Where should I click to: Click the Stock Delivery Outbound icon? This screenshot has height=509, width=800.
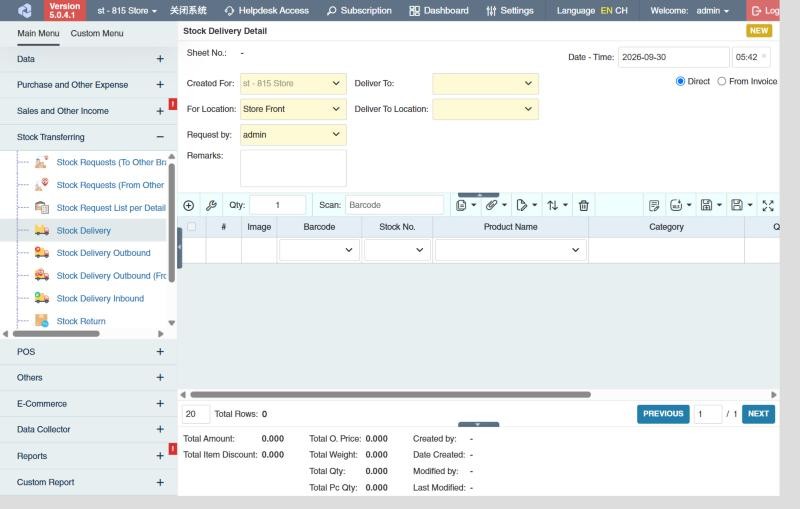point(41,253)
